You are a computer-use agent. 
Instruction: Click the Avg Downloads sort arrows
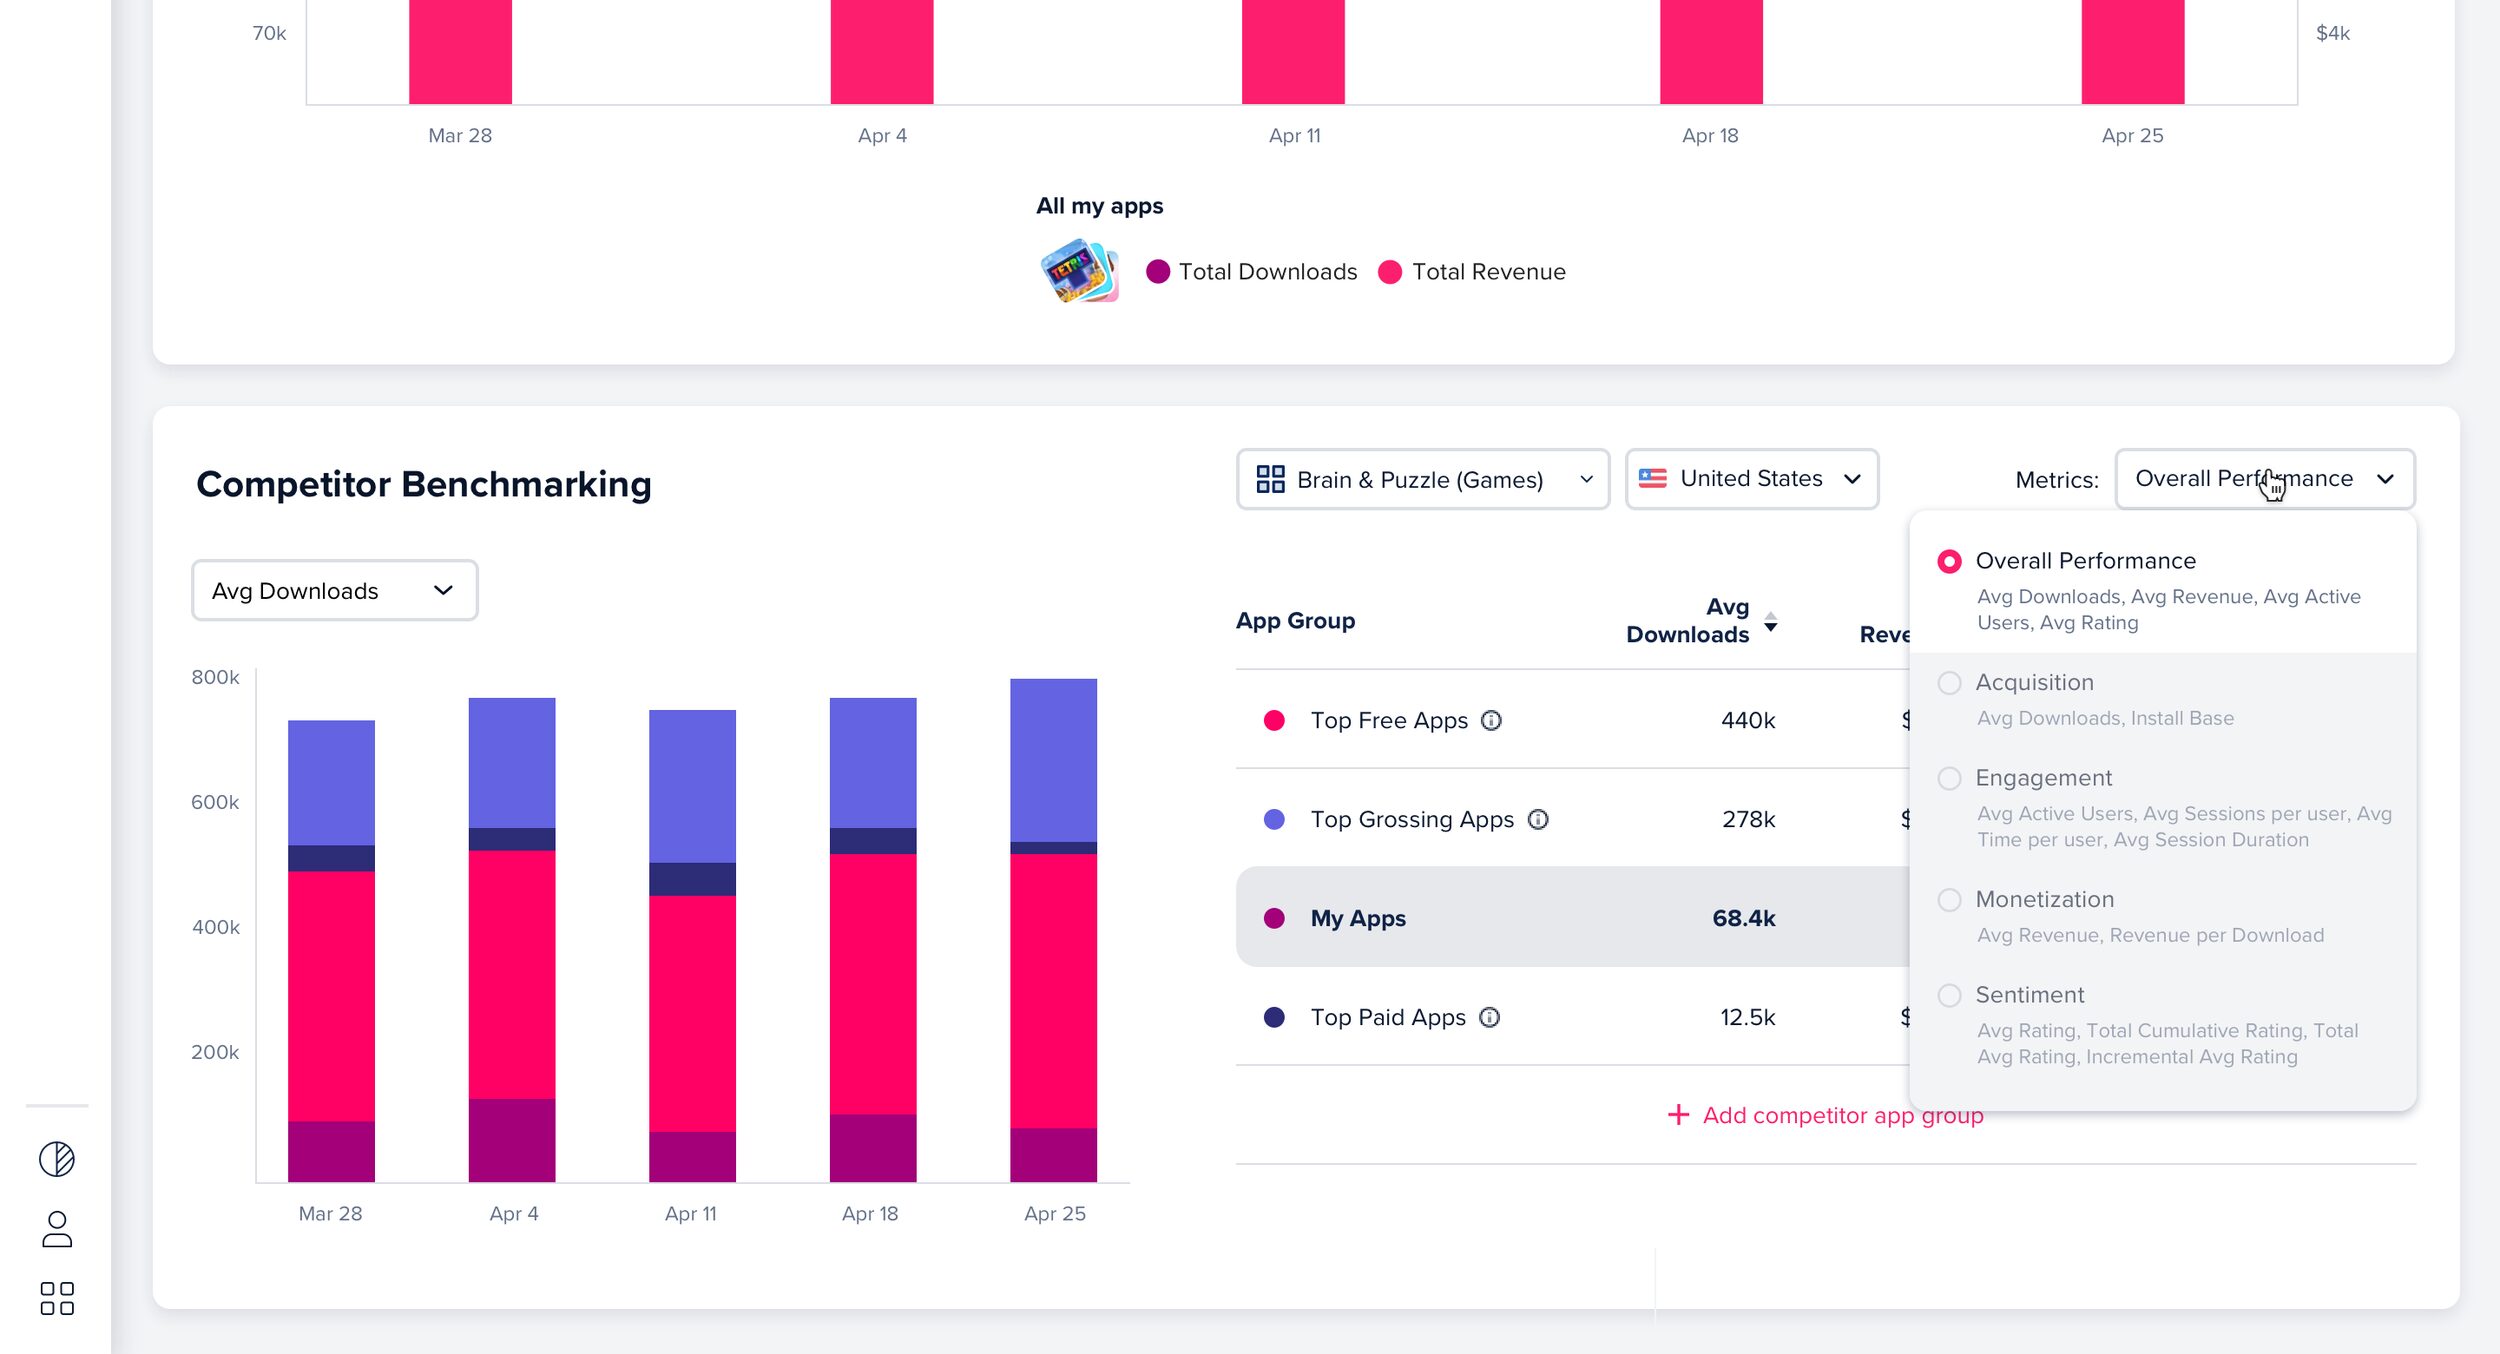point(1770,622)
